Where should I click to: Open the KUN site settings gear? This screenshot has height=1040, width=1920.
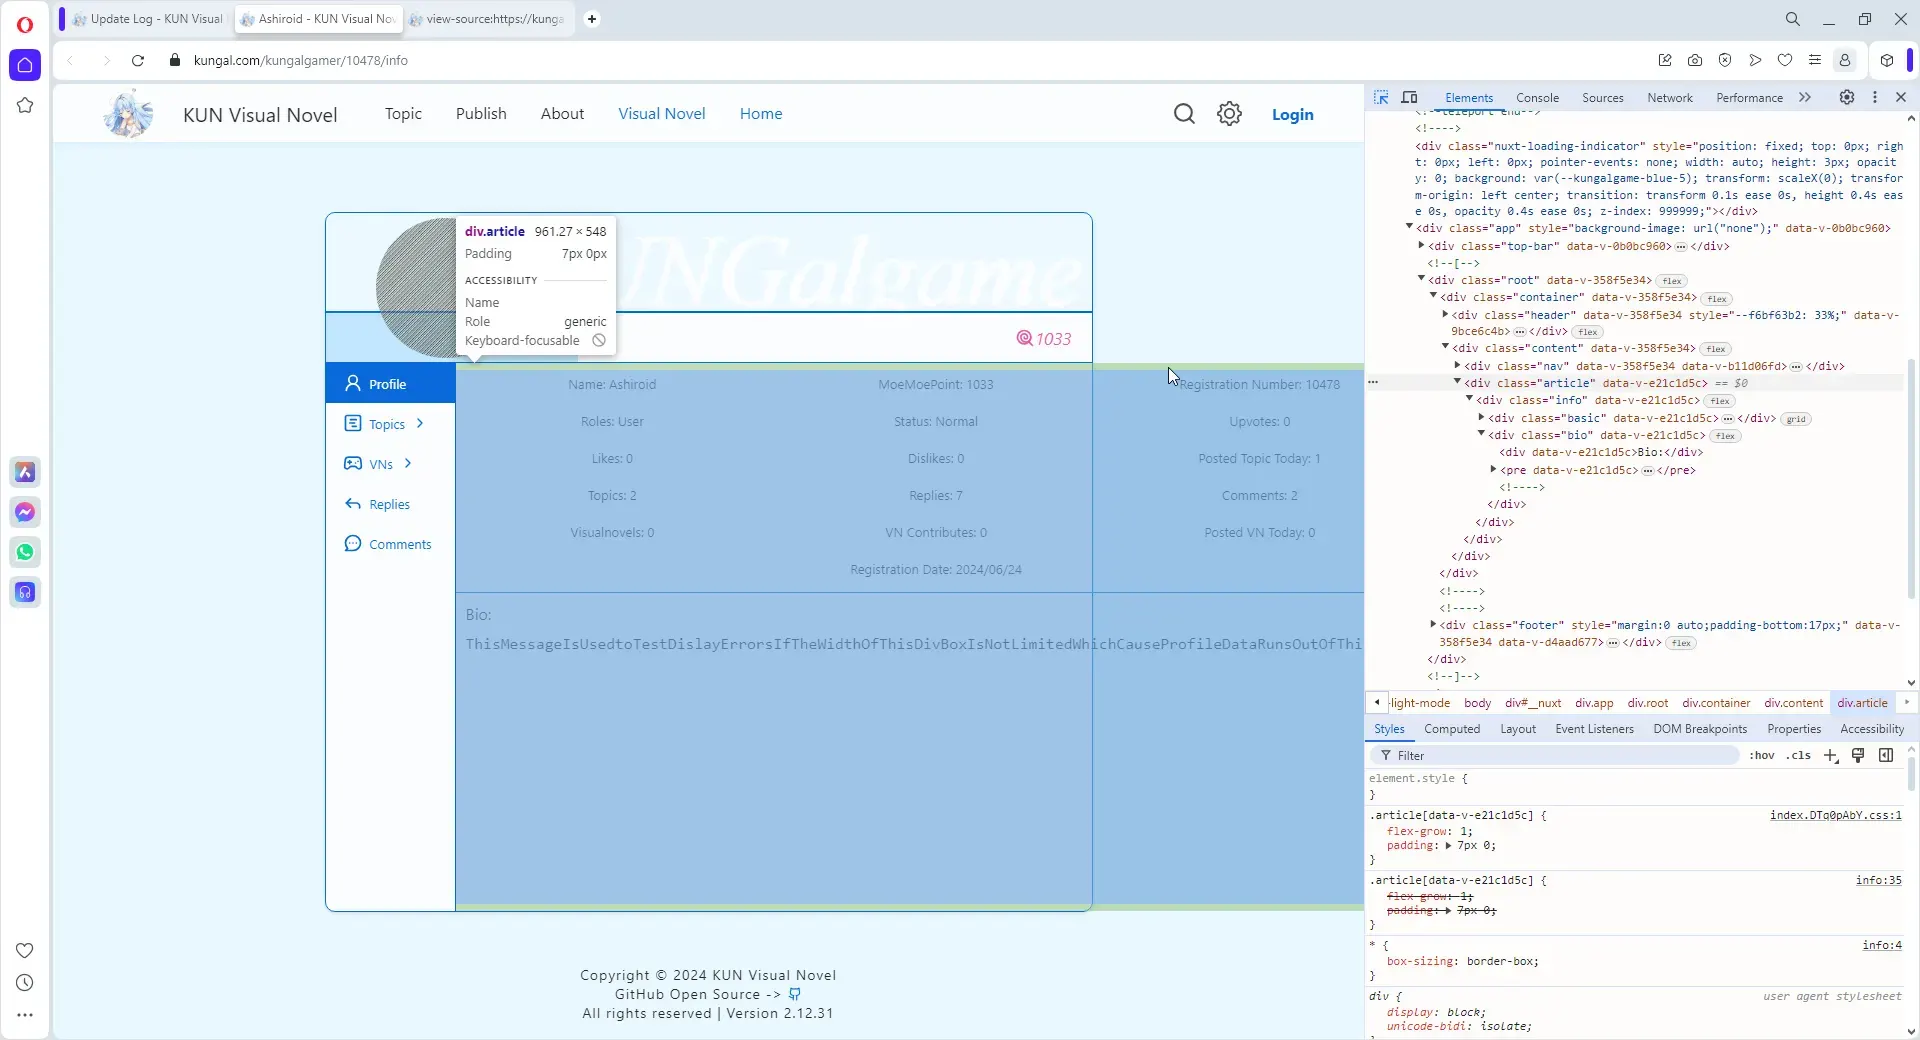pos(1229,114)
